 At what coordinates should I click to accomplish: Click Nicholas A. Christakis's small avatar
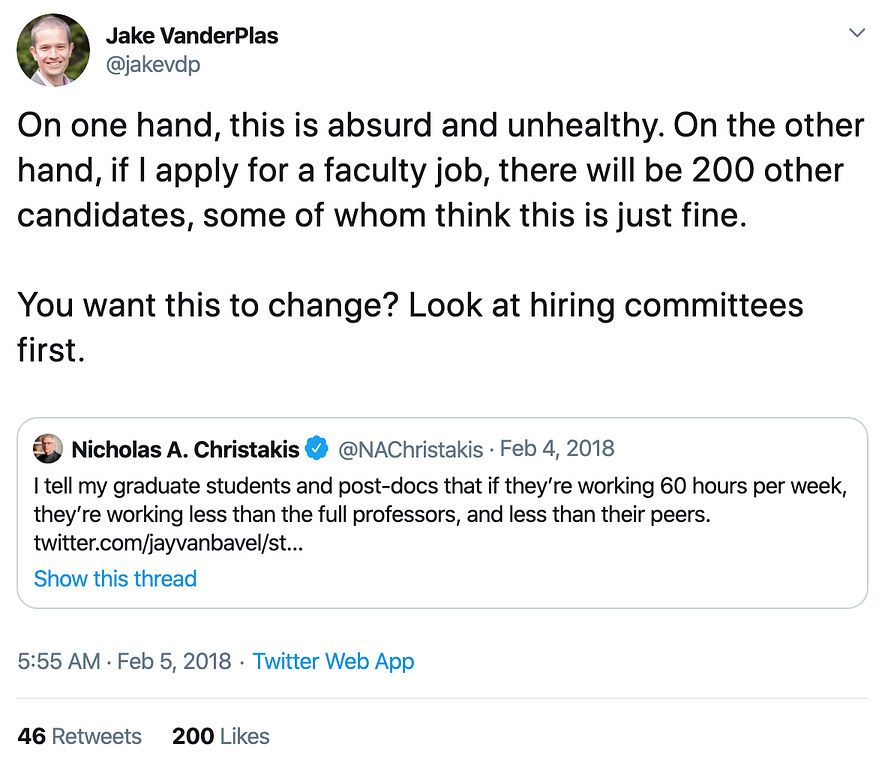pyautogui.click(x=48, y=449)
